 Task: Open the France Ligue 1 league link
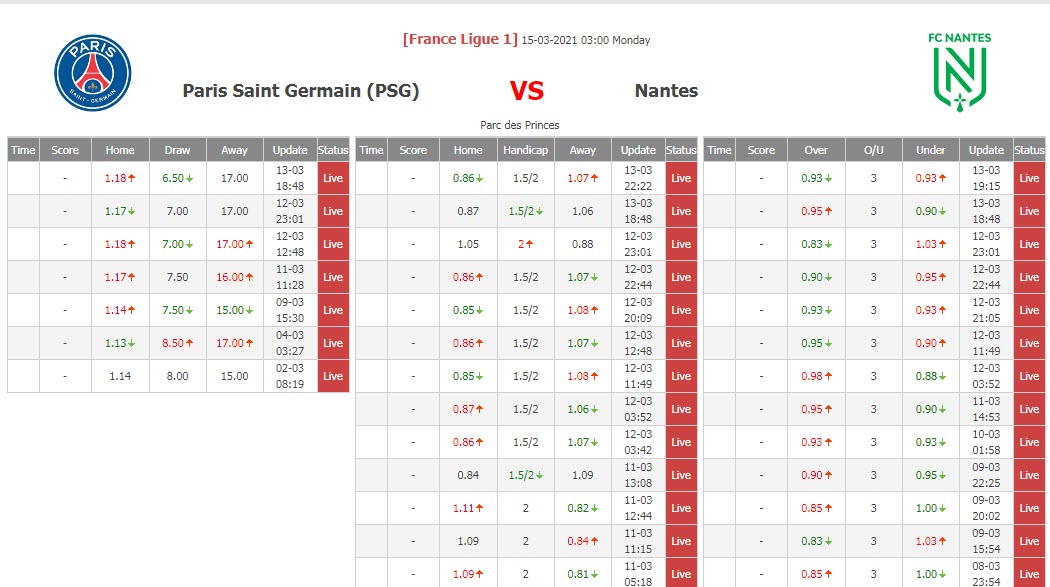tap(459, 40)
